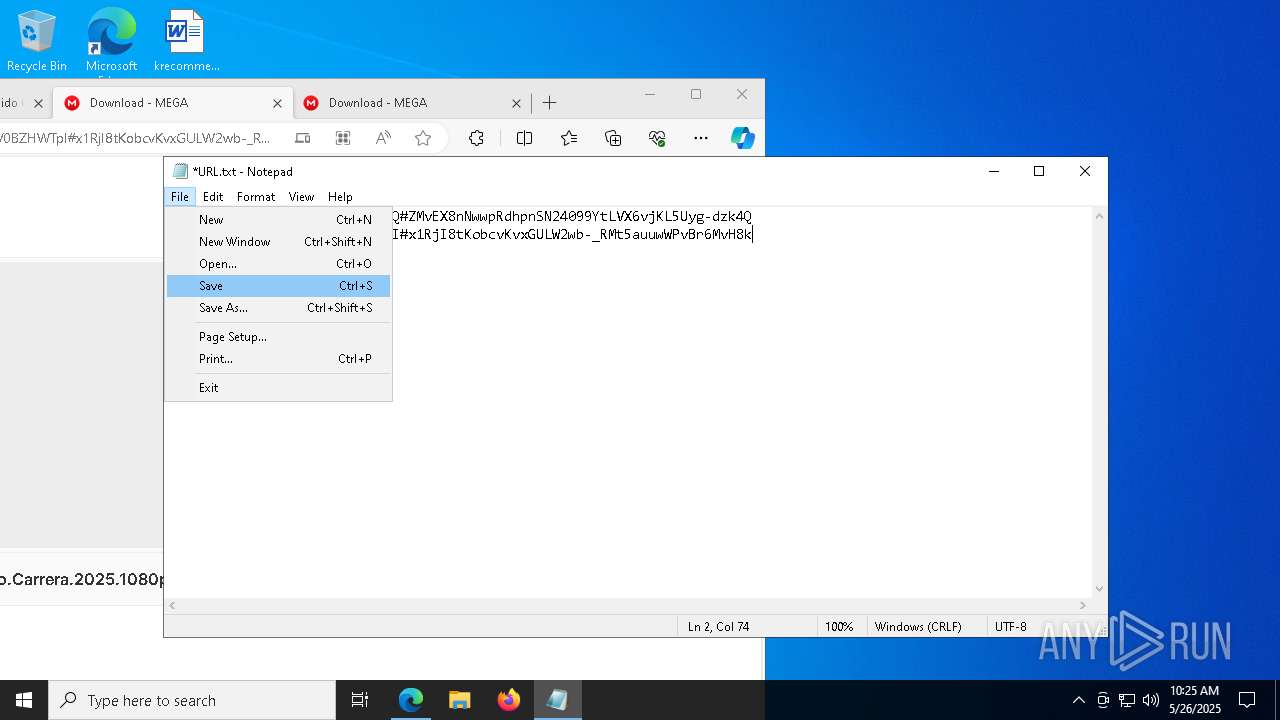Screen dimensions: 1280x720
Task: Open Notepad Edit menu
Action: (213, 197)
